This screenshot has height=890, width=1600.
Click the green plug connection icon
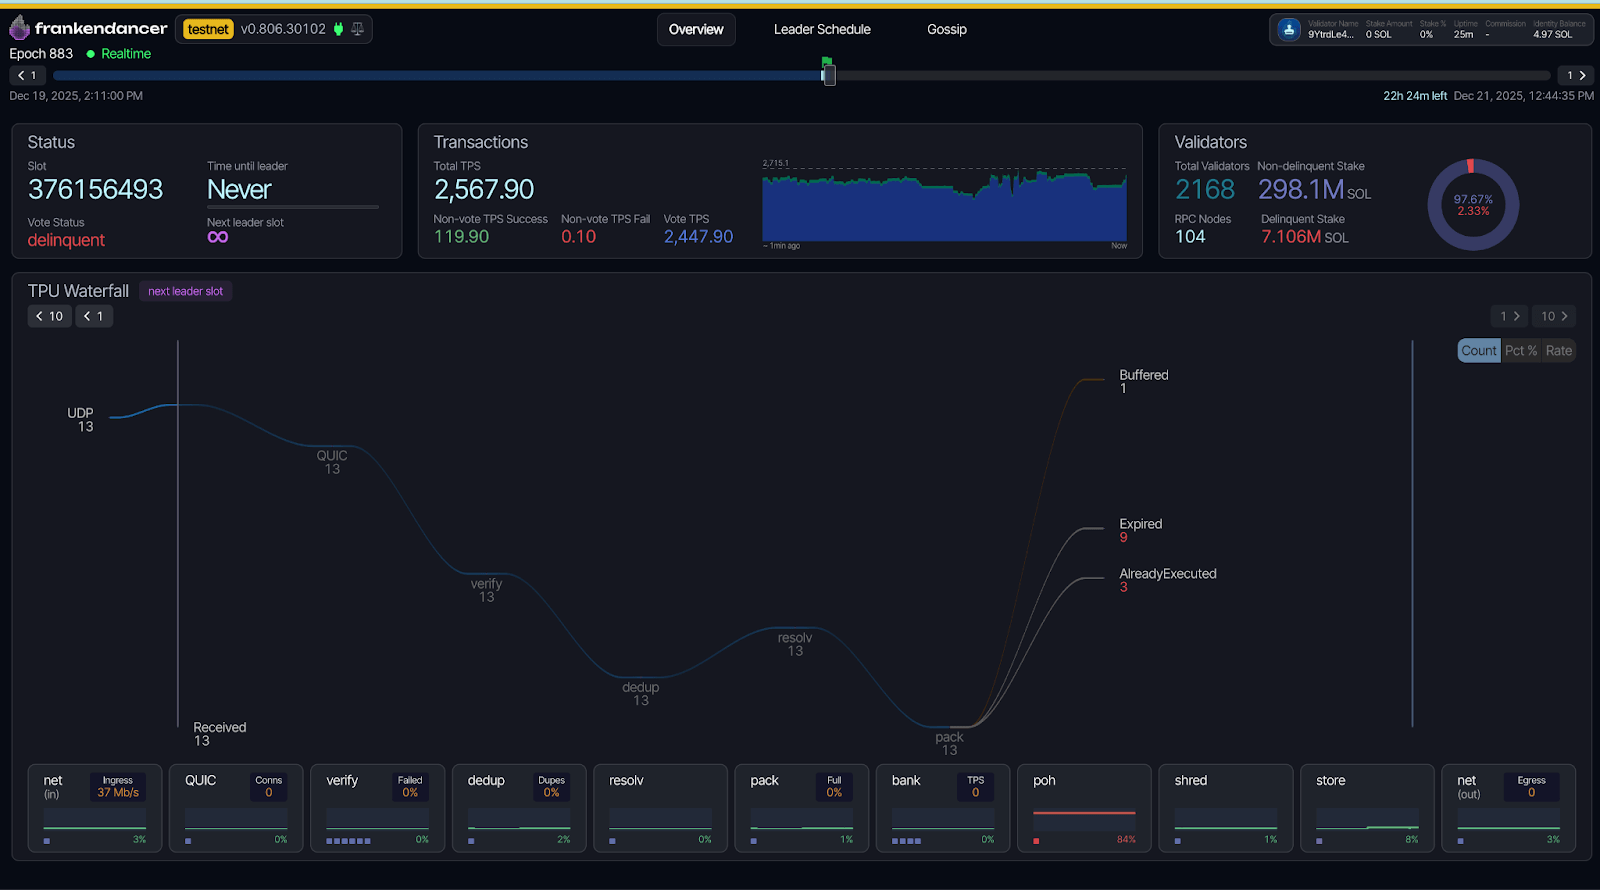pyautogui.click(x=338, y=29)
